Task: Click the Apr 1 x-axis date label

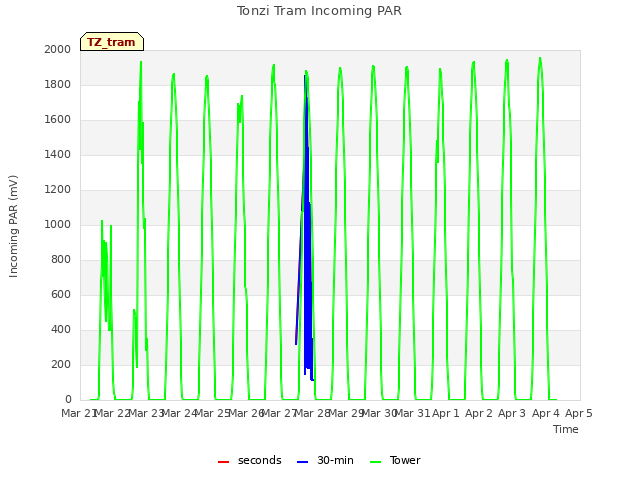Action: click(x=446, y=413)
